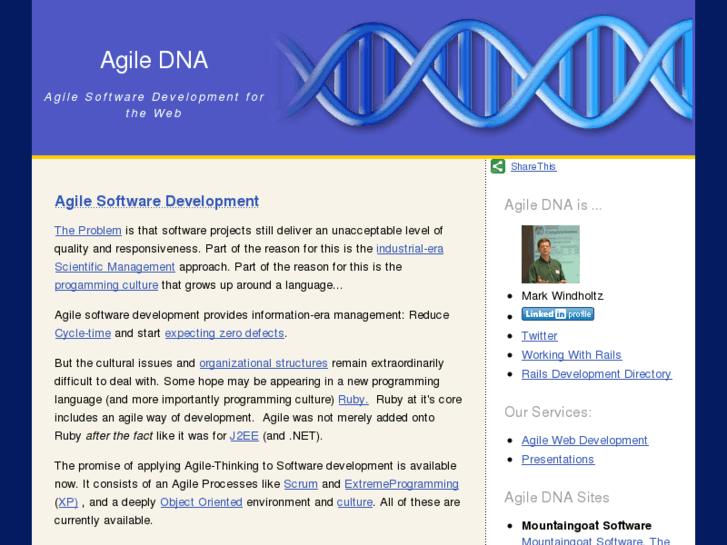Open the Twitter sidebar link

click(x=539, y=336)
